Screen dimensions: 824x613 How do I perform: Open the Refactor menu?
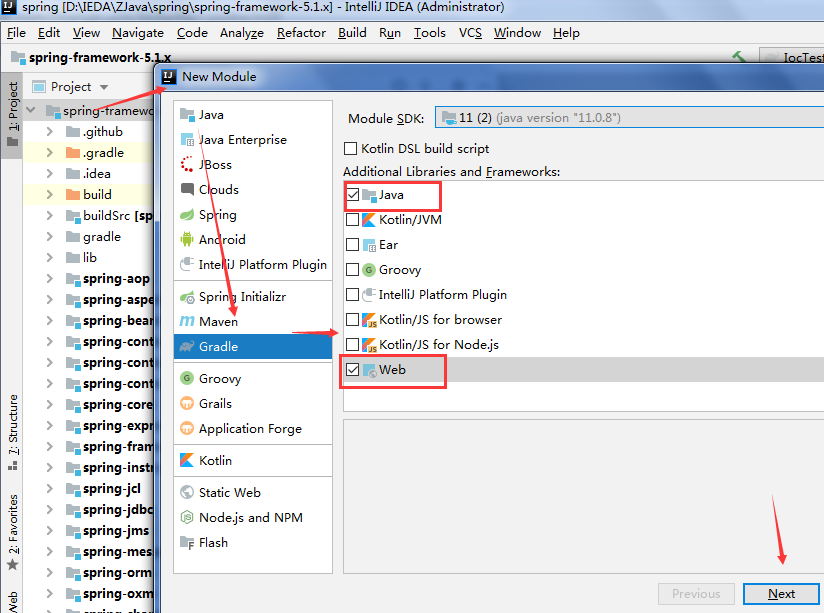301,33
